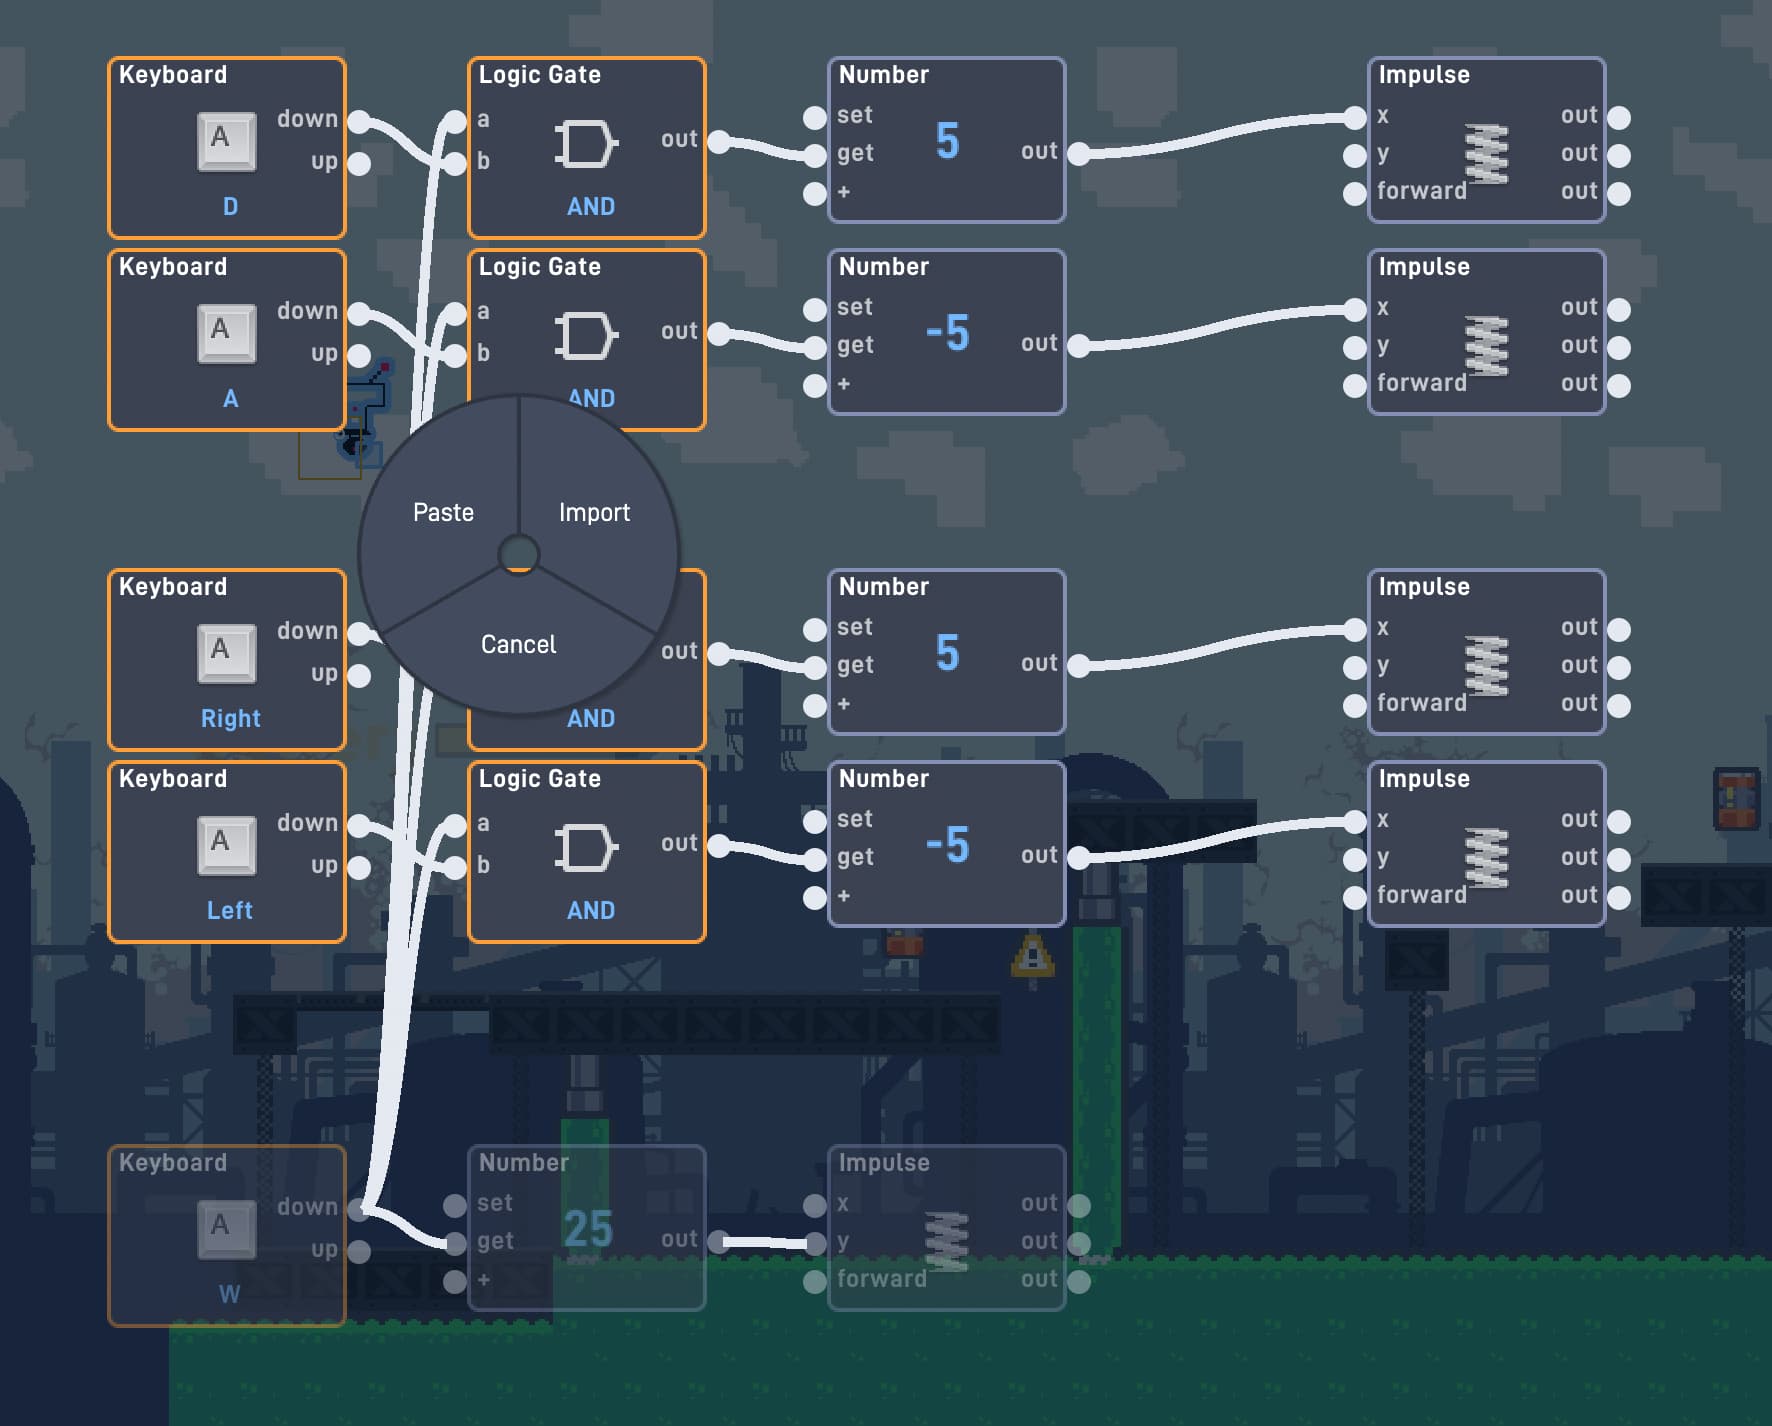Screen dimensions: 1772x1426
Task: Click the down port of the W Keyboard node
Action: 359,1210
